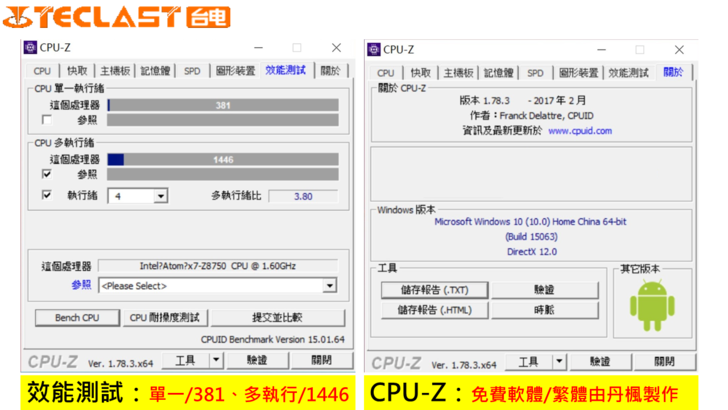Click the processor name field Intel Atom x7-Z8750

coord(218,266)
